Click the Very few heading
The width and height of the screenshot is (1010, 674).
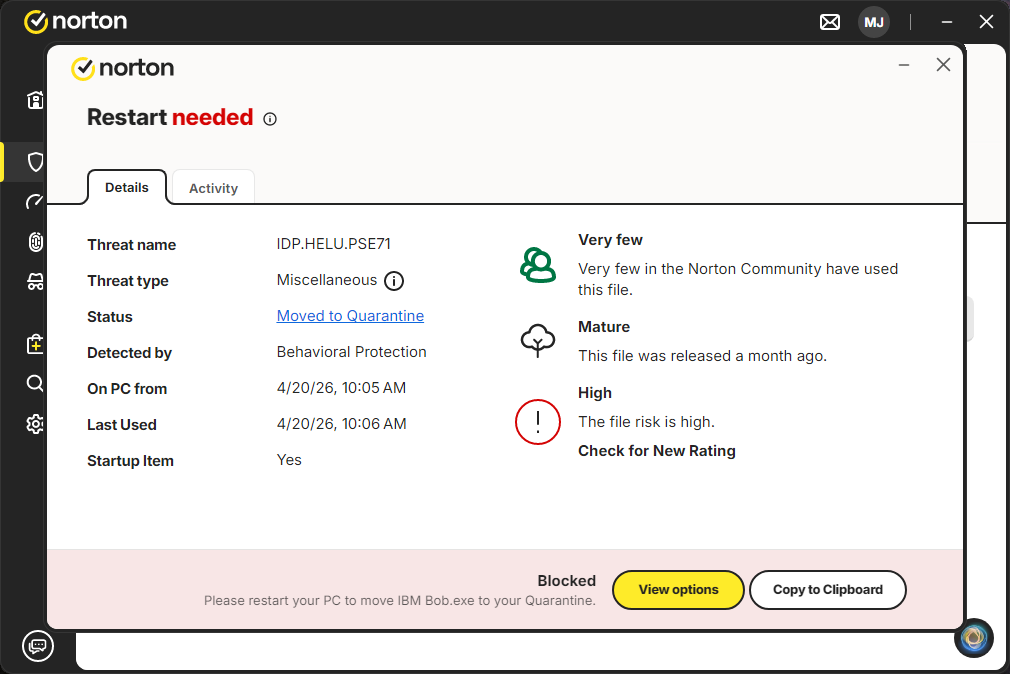pos(611,240)
